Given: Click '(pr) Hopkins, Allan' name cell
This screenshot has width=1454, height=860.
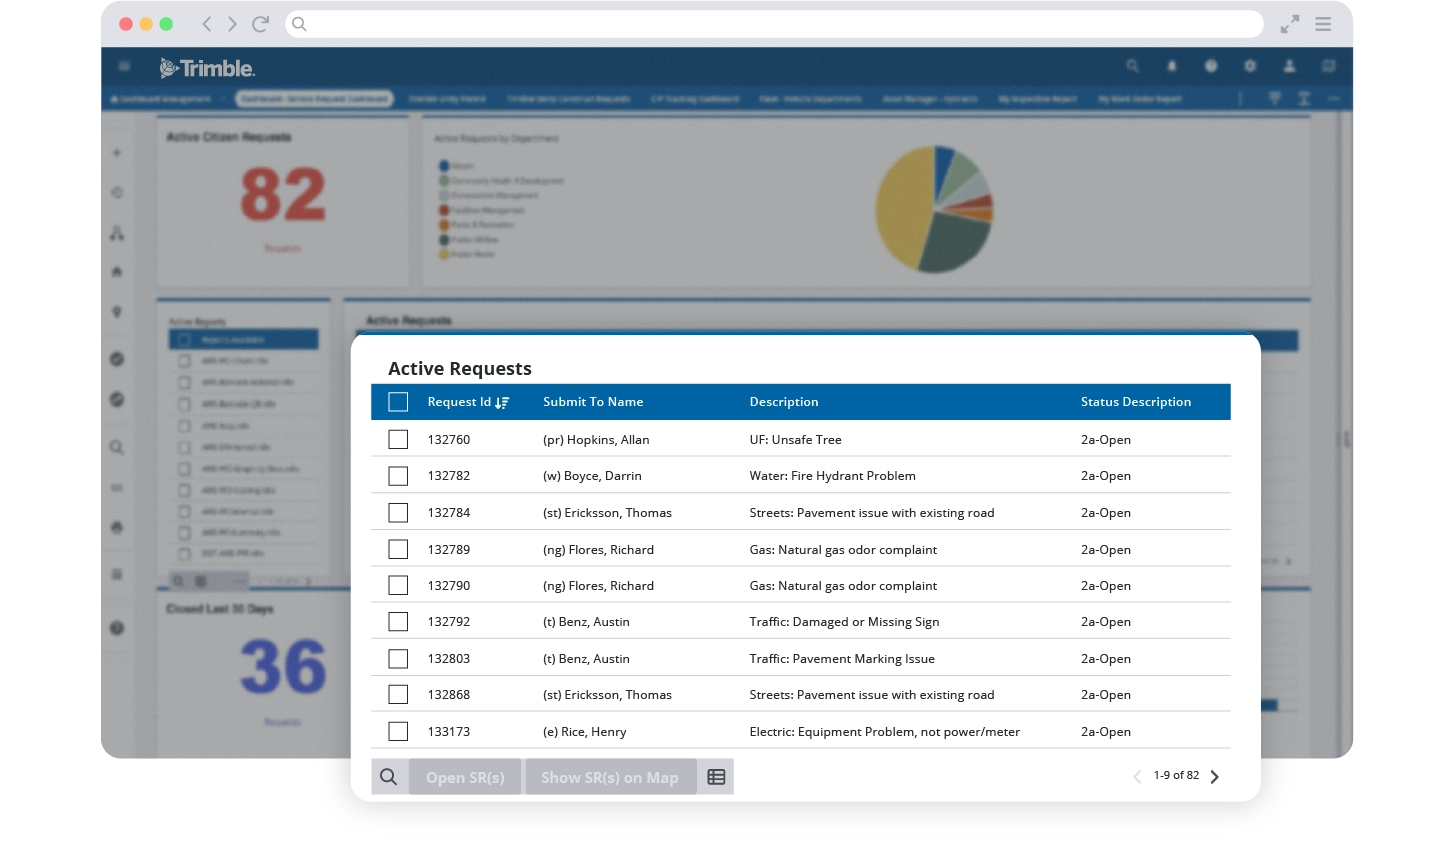Looking at the screenshot, I should tap(596, 439).
